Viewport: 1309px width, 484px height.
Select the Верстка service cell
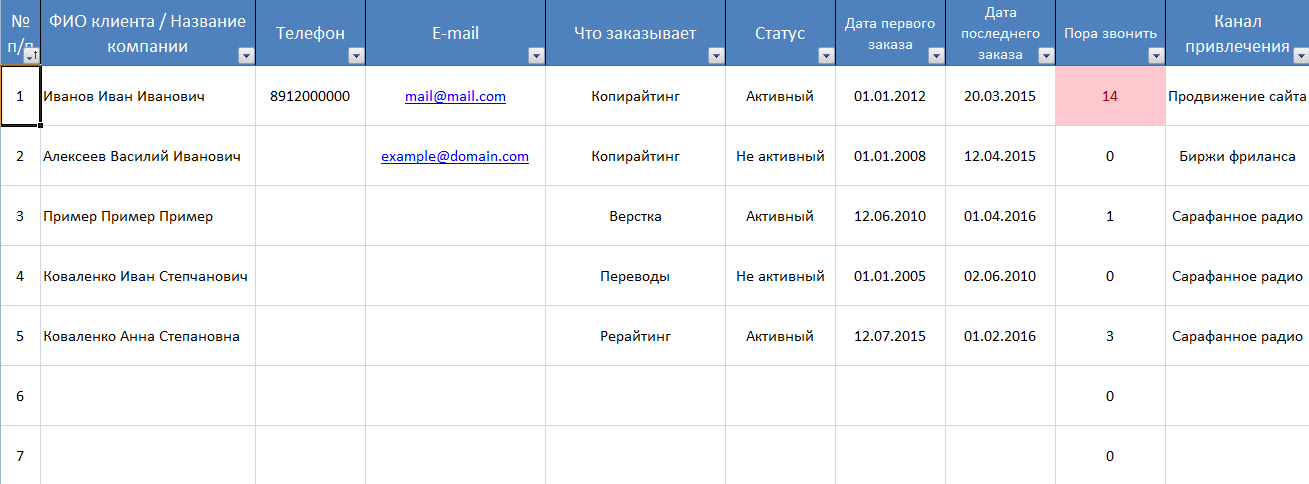(635, 217)
